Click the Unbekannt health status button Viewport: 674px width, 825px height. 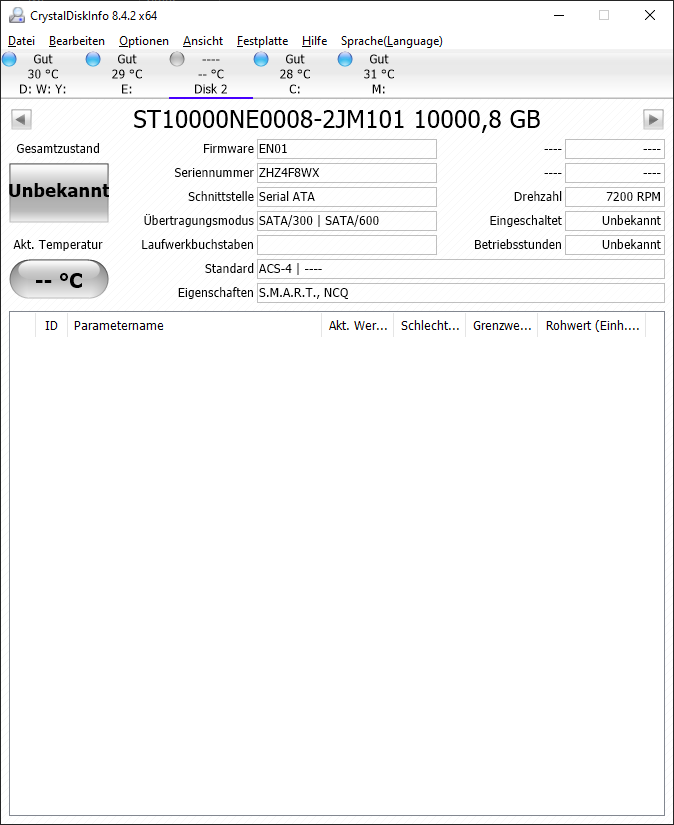59,193
